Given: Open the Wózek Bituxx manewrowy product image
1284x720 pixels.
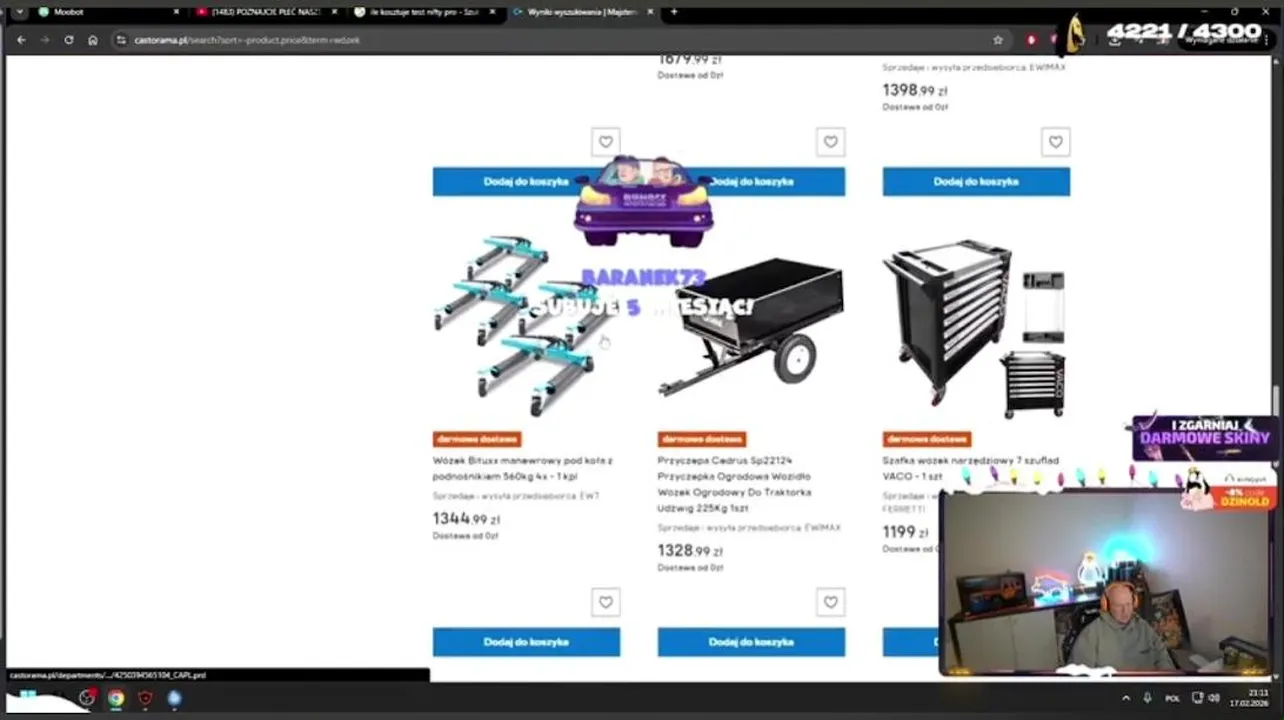Looking at the screenshot, I should click(x=526, y=326).
